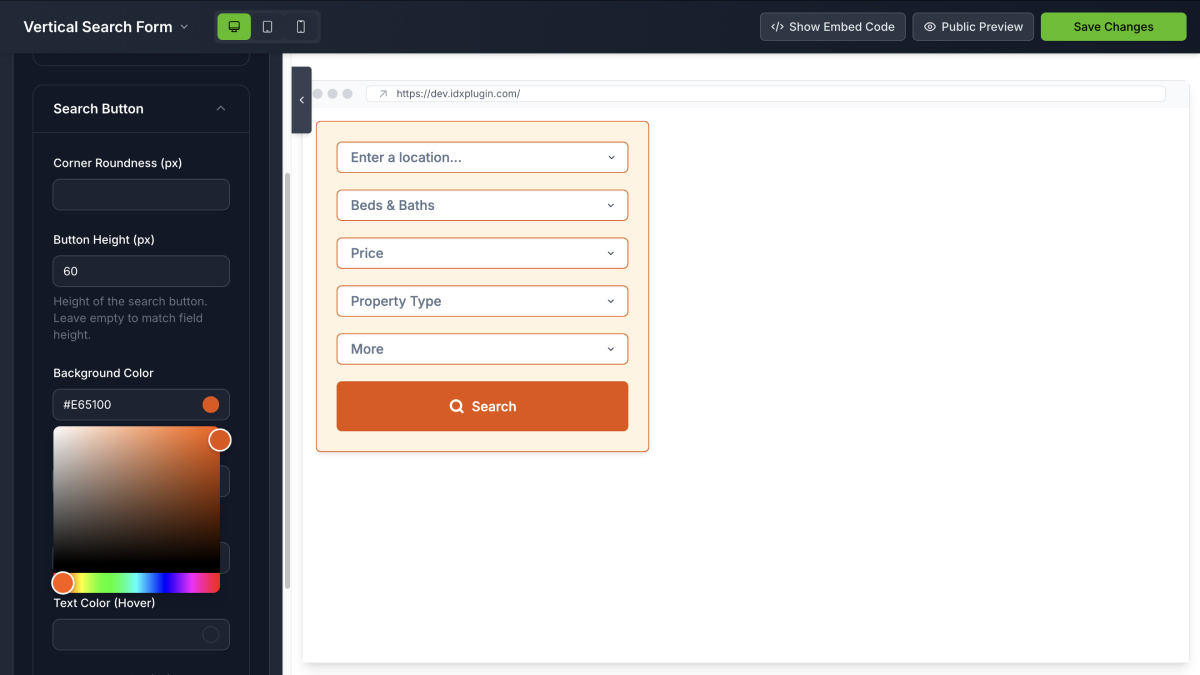Click the orange Search button

[x=482, y=406]
